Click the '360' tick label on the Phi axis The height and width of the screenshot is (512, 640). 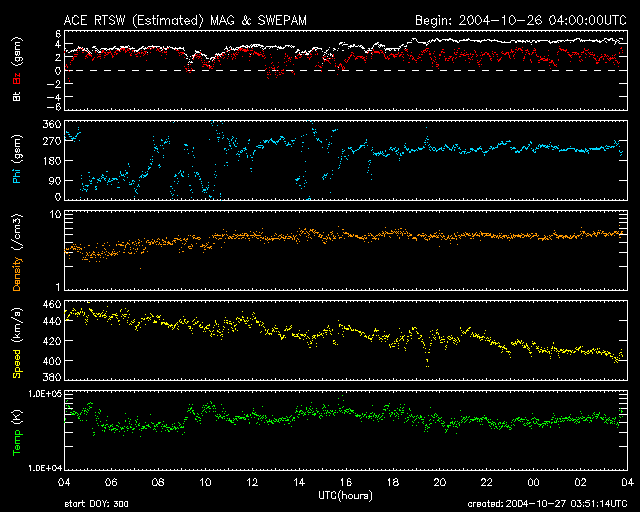pyautogui.click(x=52, y=124)
